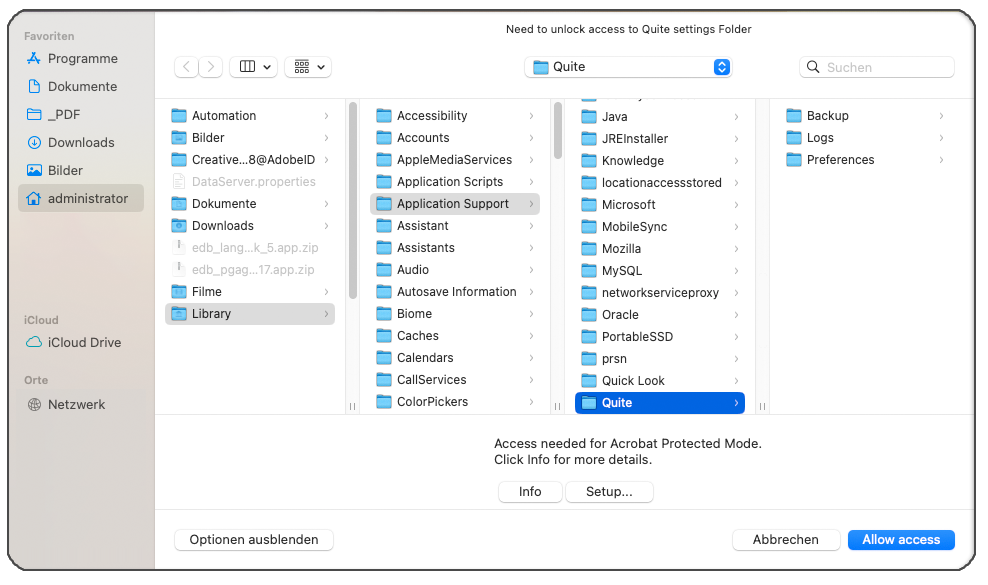The width and height of the screenshot is (988, 585).
Task: Select the networkserviceproxy folder
Action: (660, 292)
